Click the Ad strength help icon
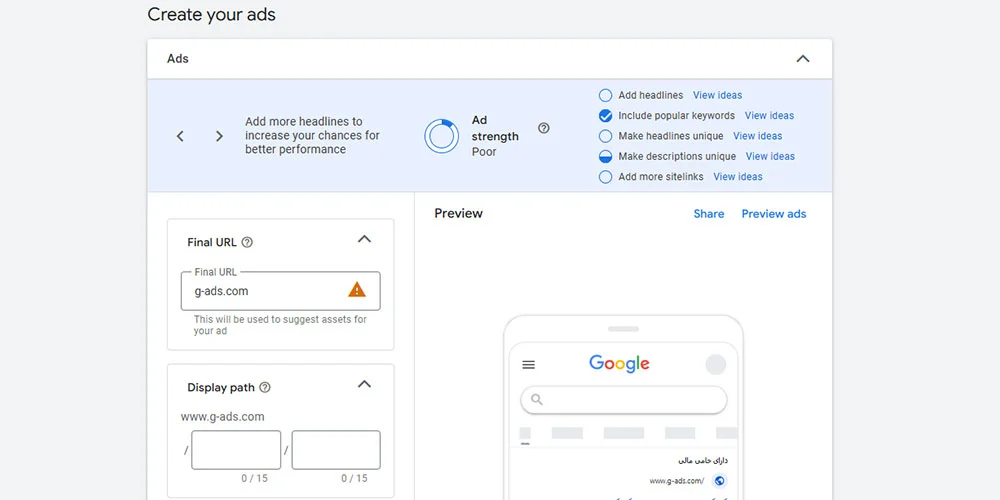 point(544,128)
